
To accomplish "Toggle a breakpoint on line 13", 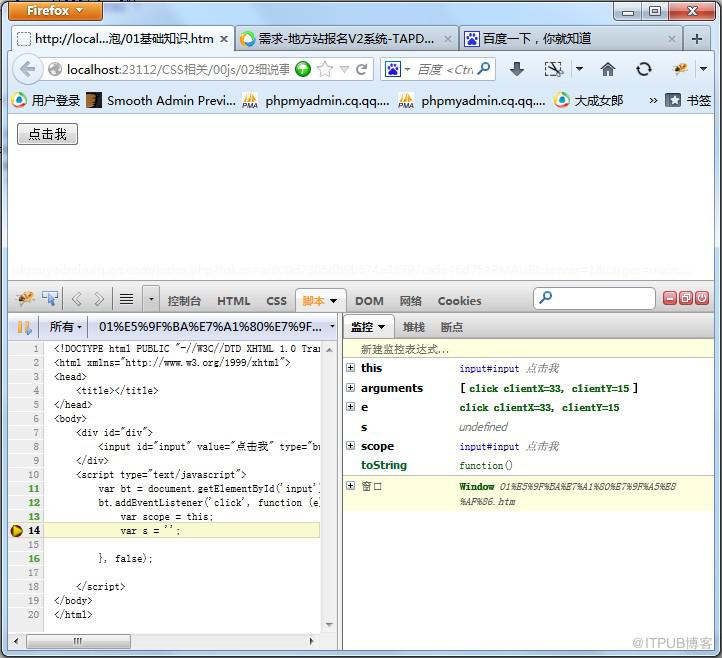I will click(34, 517).
